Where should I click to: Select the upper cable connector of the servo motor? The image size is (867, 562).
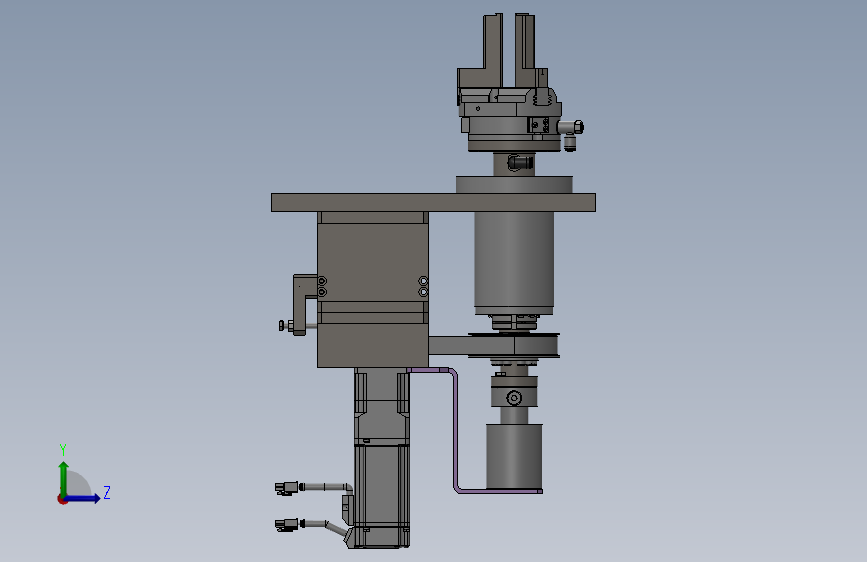288,488
